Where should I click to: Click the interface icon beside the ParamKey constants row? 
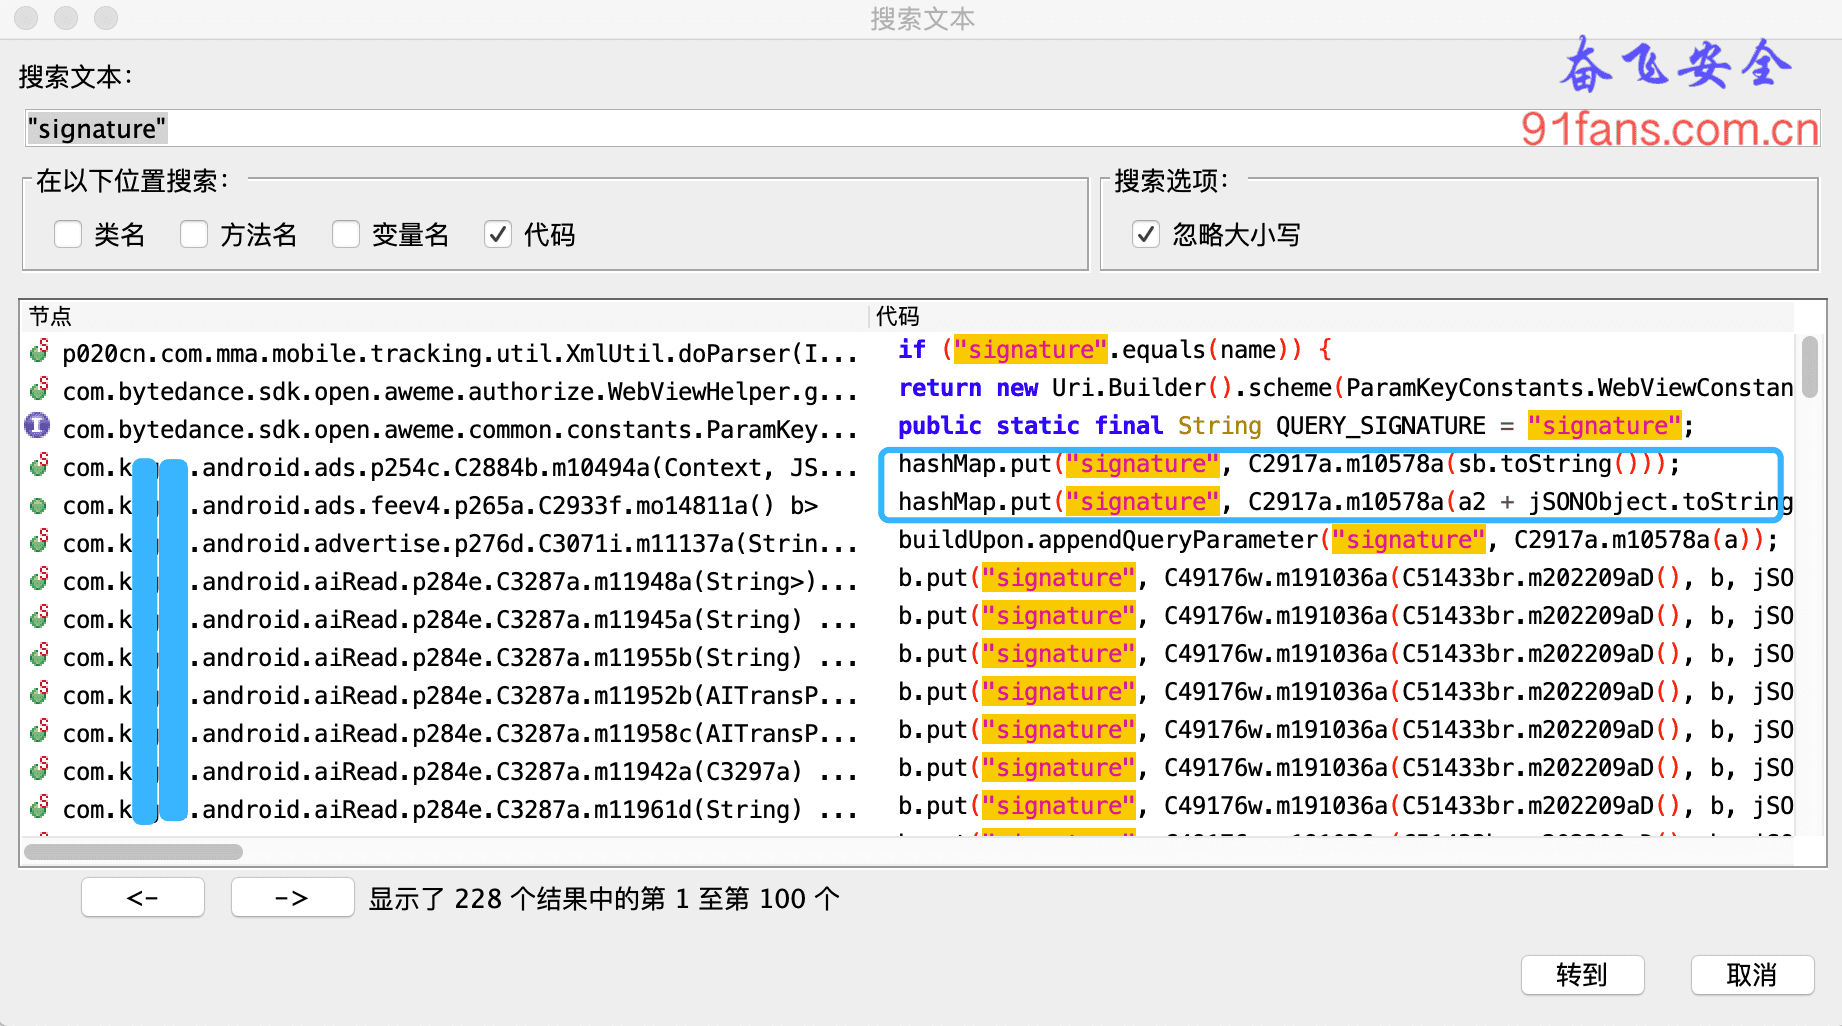pos(38,427)
